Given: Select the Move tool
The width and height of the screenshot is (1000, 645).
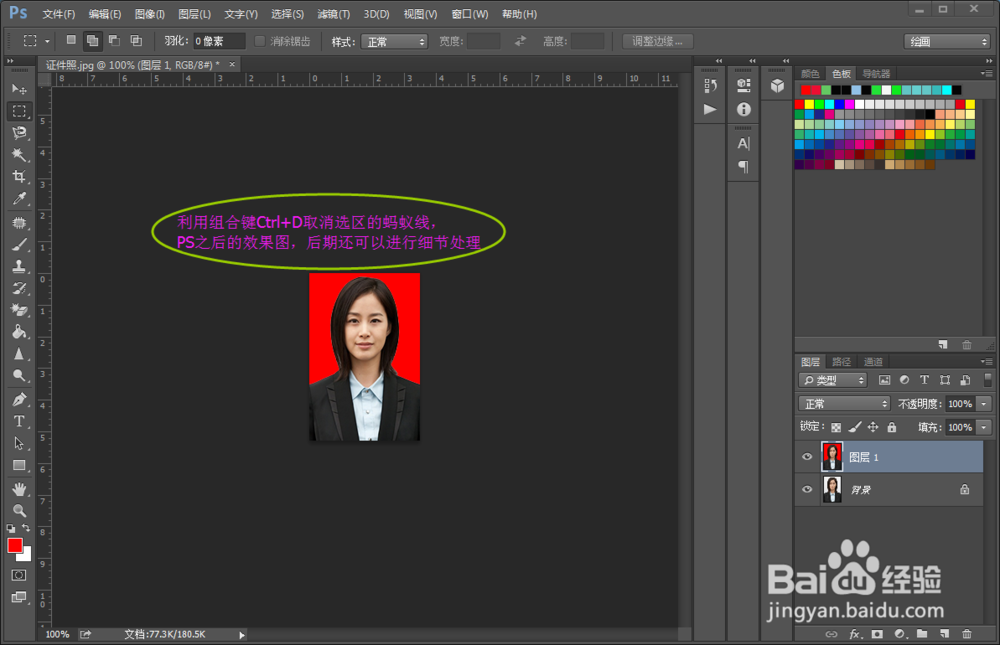Looking at the screenshot, I should 20,89.
